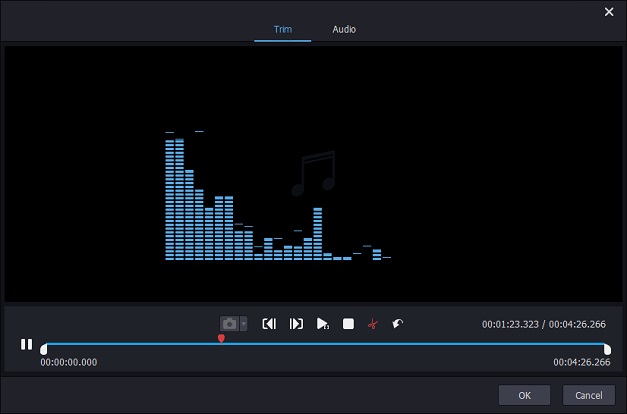Click the red playhead marker
Screen dimensions: 627x414
(x=221, y=339)
